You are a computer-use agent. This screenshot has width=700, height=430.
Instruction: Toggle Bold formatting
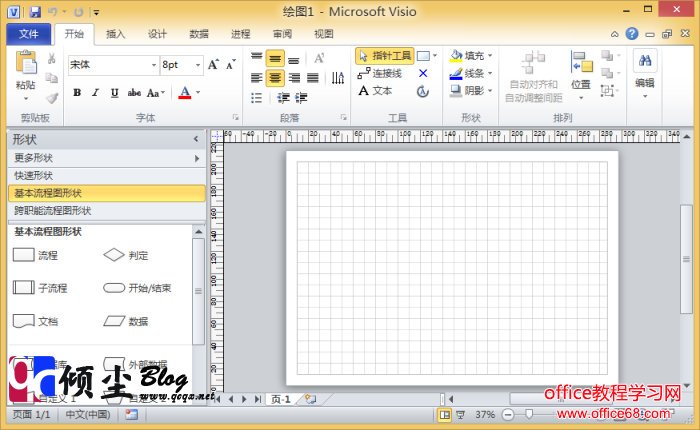click(x=77, y=92)
